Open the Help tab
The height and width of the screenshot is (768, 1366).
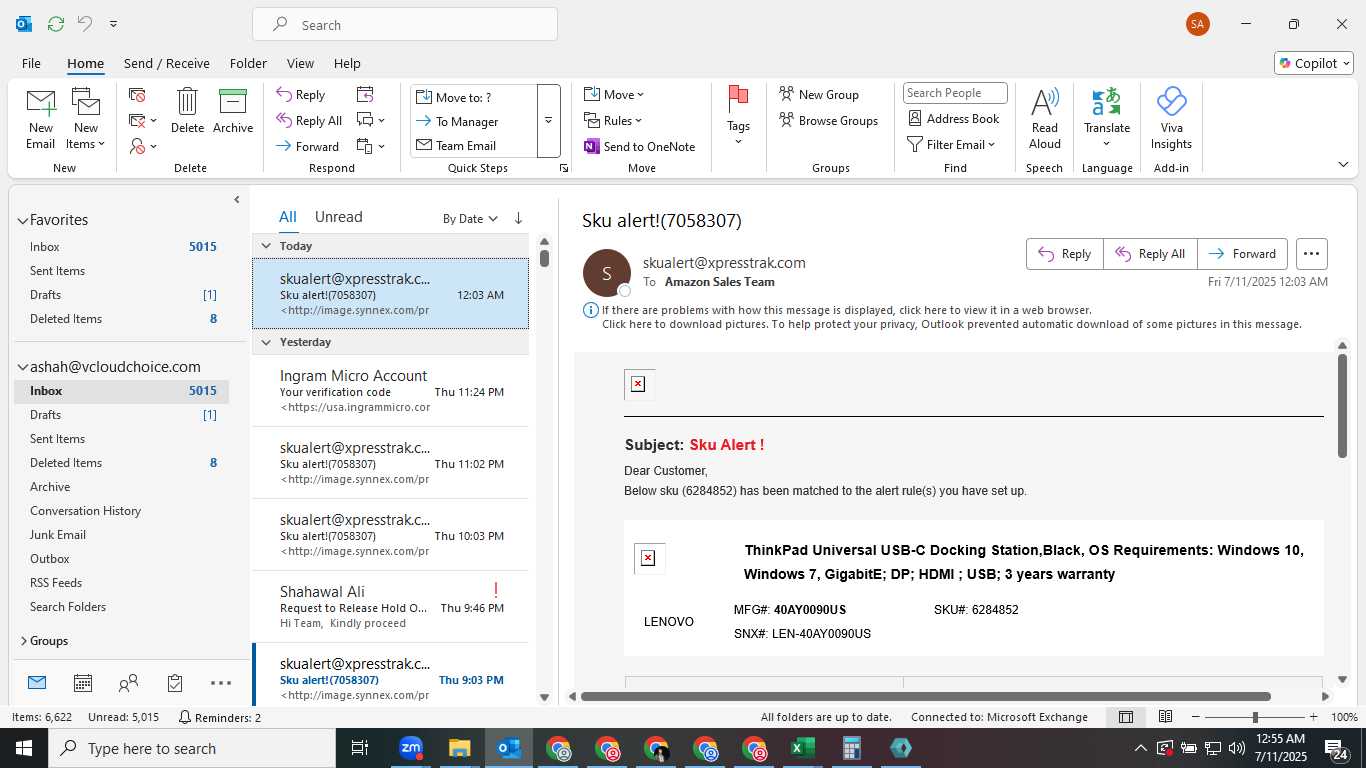click(347, 63)
